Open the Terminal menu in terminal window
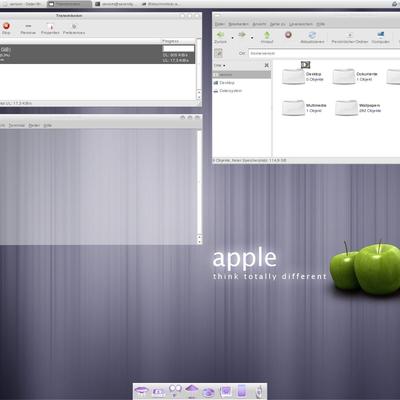Image resolution: width=400 pixels, height=400 pixels. [17, 125]
